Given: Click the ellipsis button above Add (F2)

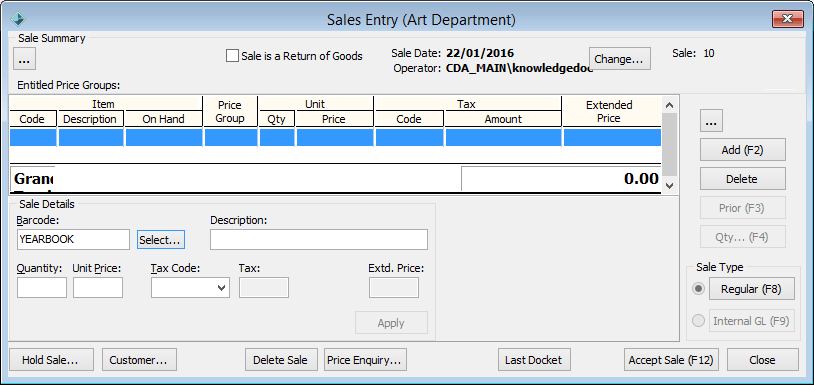Looking at the screenshot, I should (x=711, y=121).
